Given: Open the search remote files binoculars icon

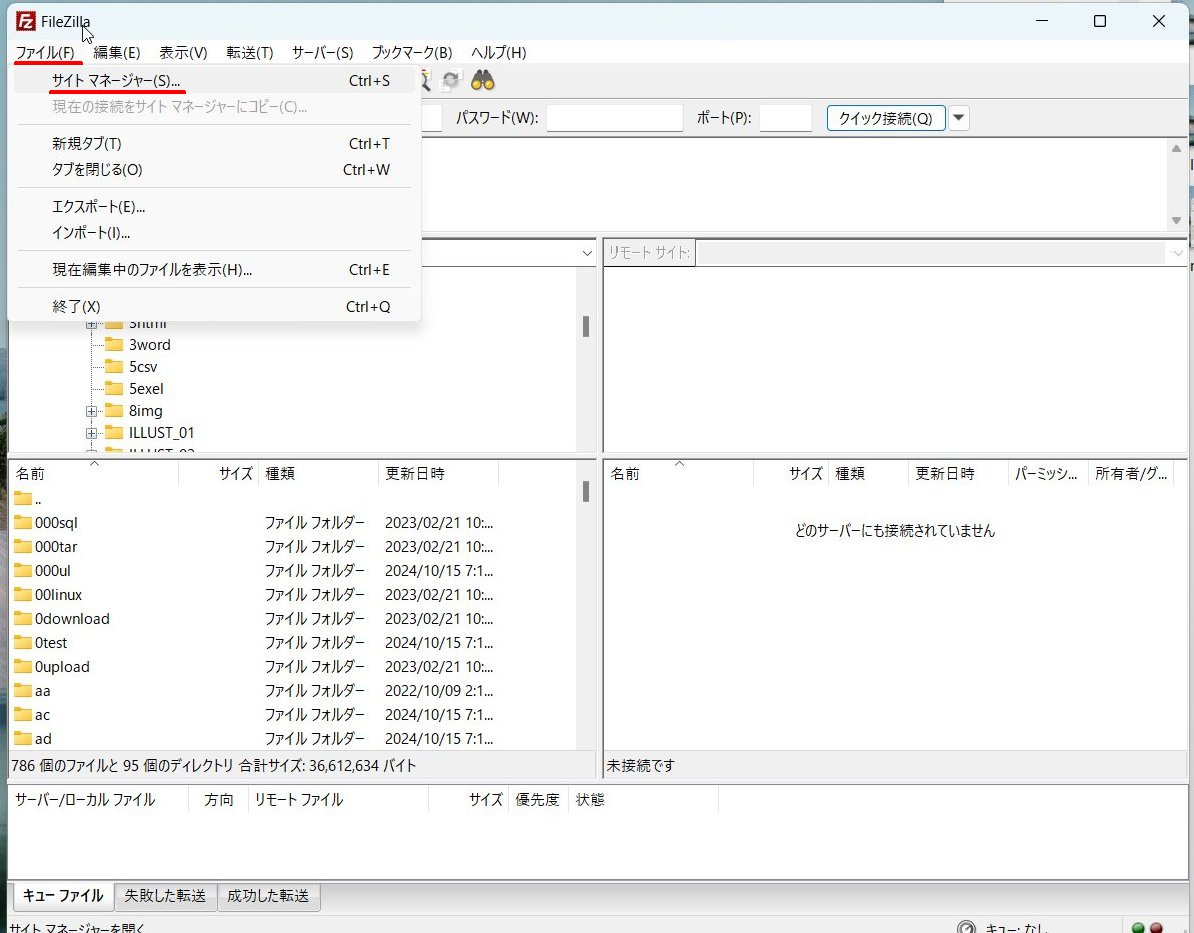Looking at the screenshot, I should [483, 81].
